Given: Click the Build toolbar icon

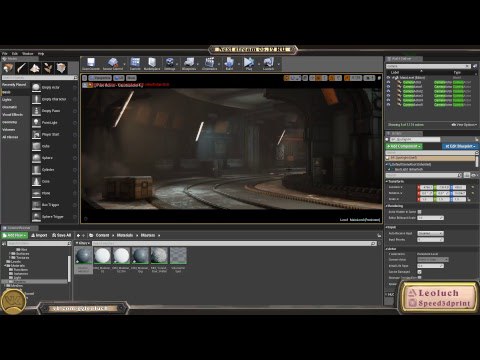Looking at the screenshot, I should point(229,62).
